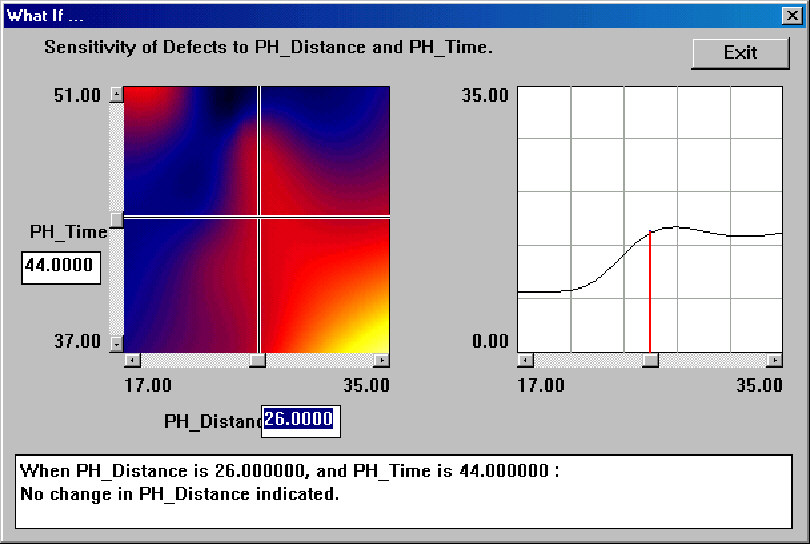Image resolution: width=810 pixels, height=544 pixels.
Task: Click the Exit button
Action: [x=740, y=53]
